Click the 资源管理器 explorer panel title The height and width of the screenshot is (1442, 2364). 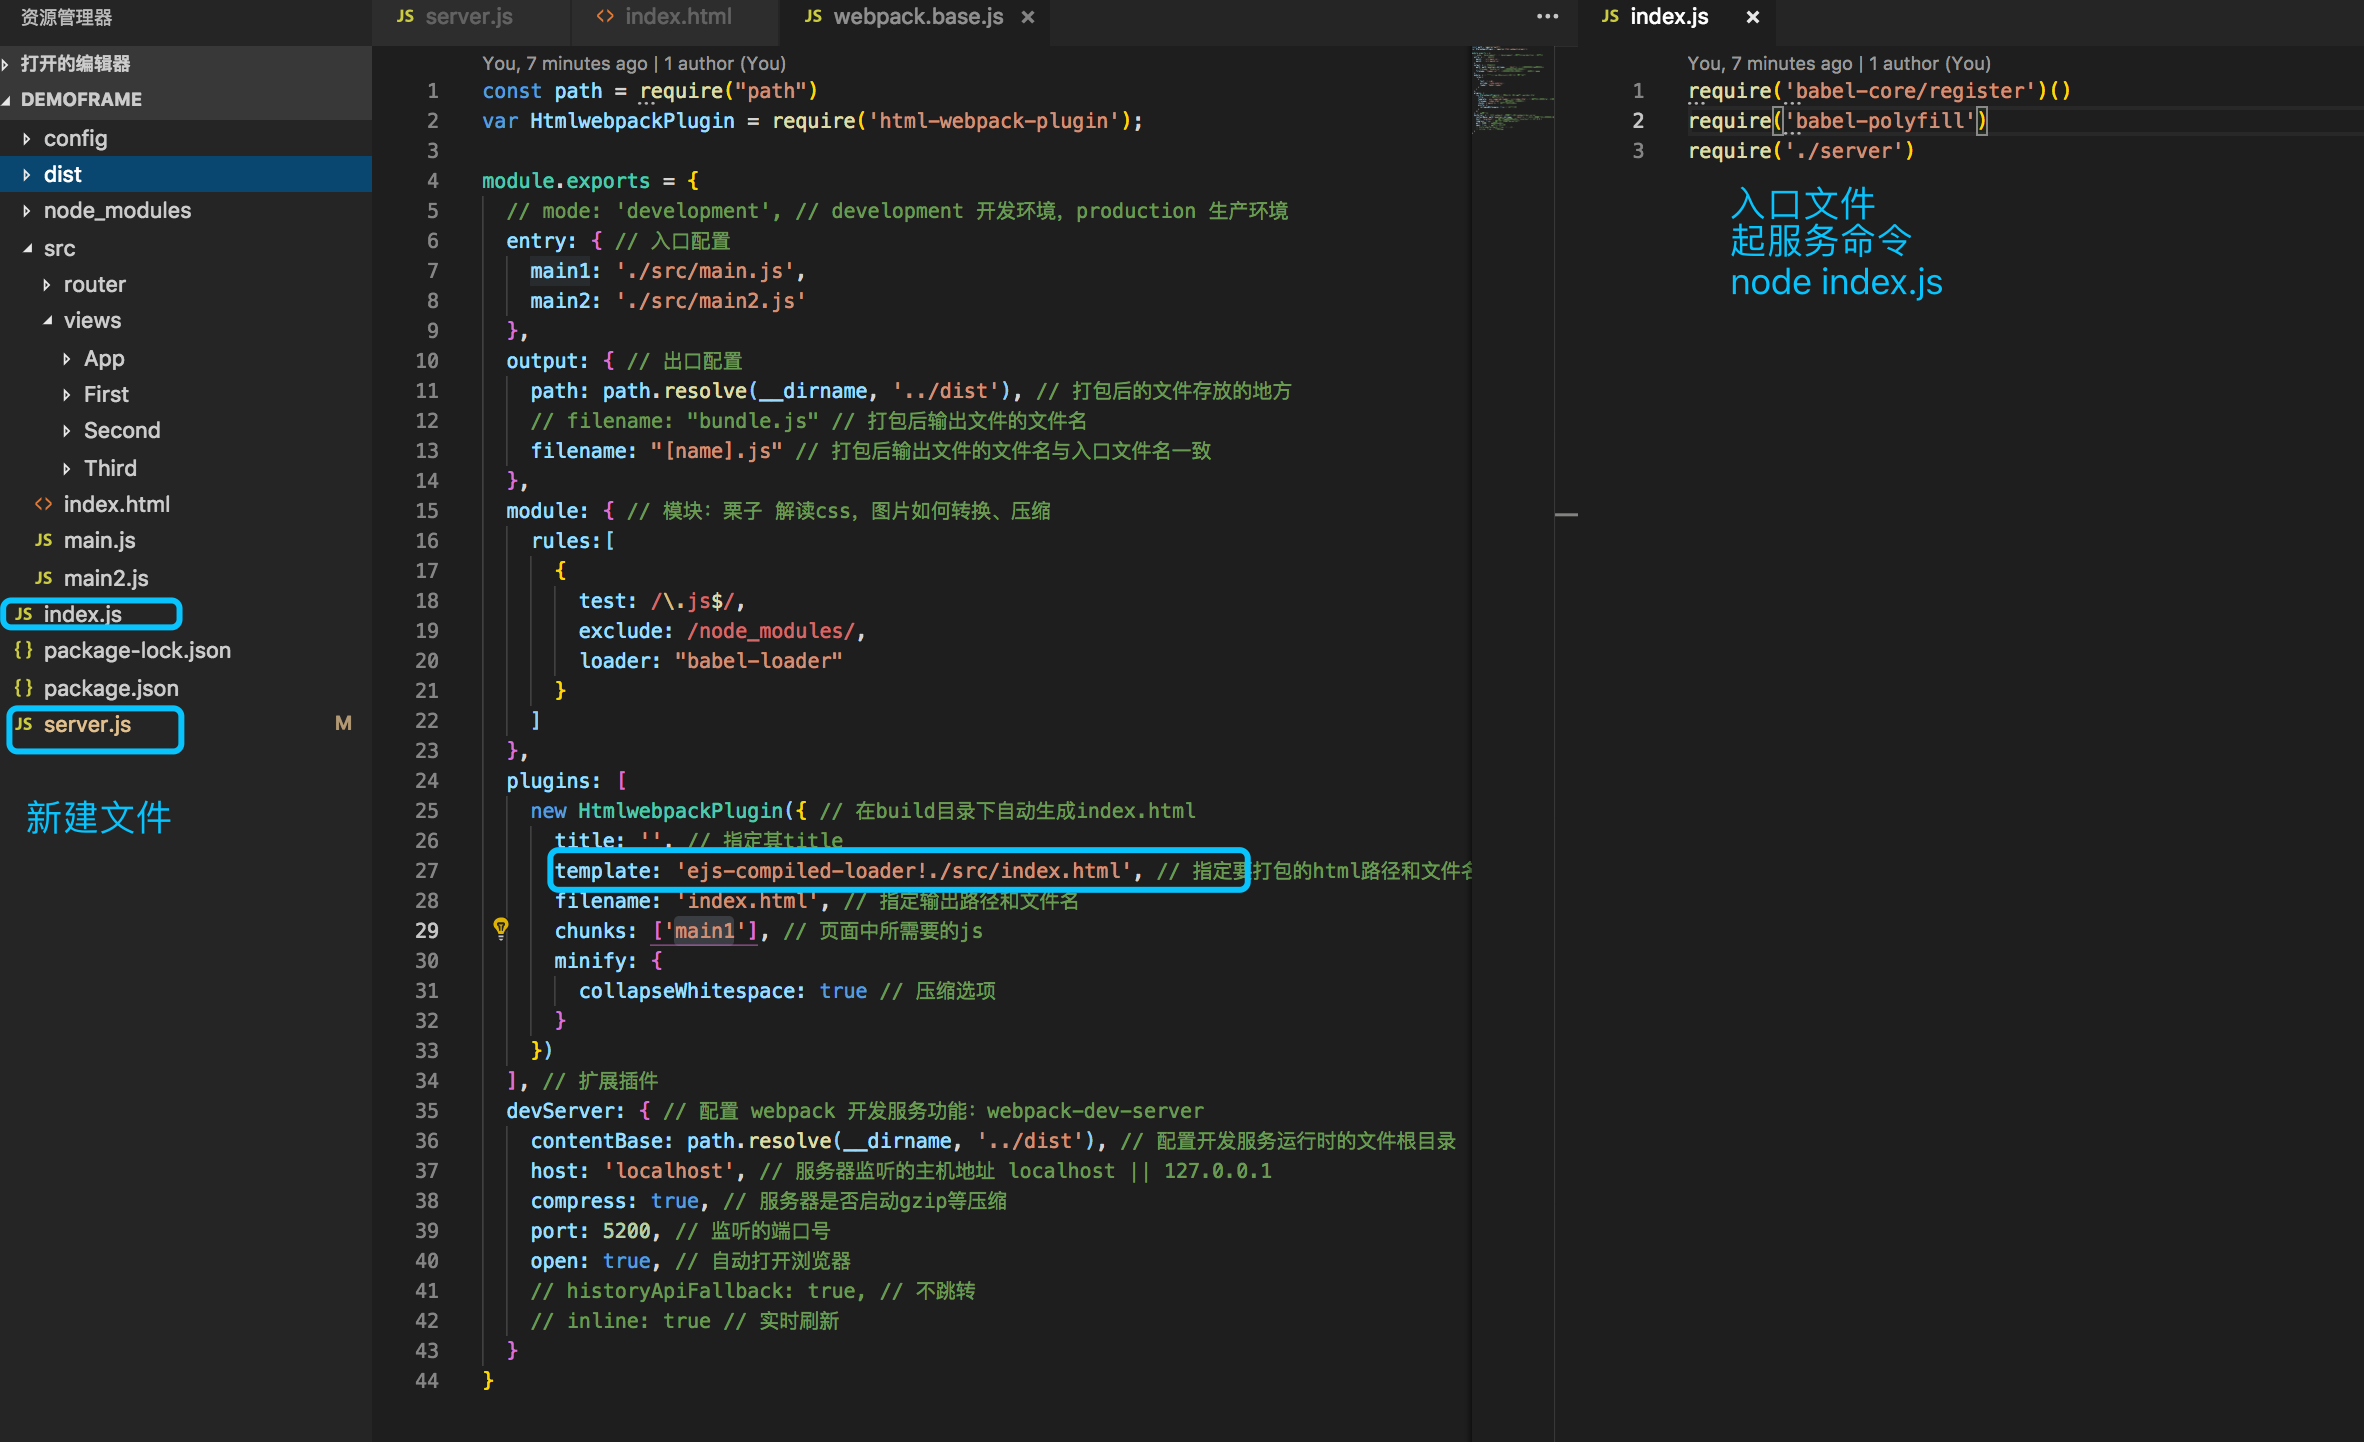tap(66, 17)
